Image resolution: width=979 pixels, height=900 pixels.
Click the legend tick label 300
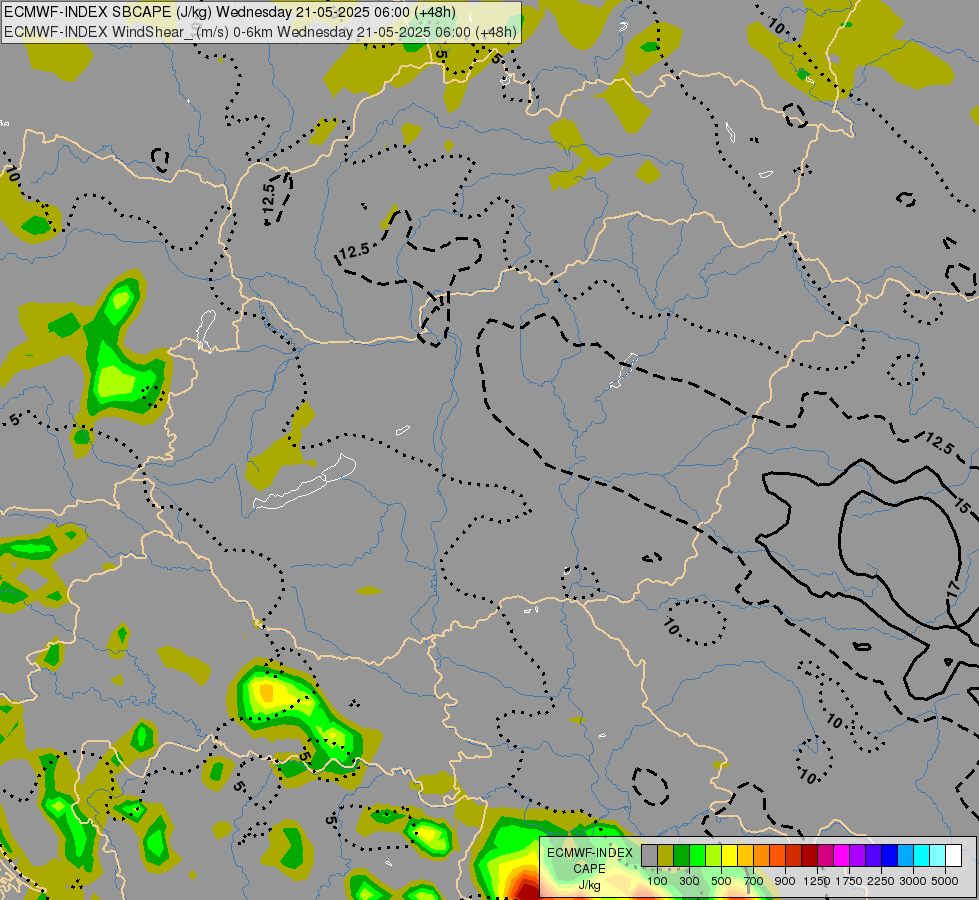click(x=689, y=881)
